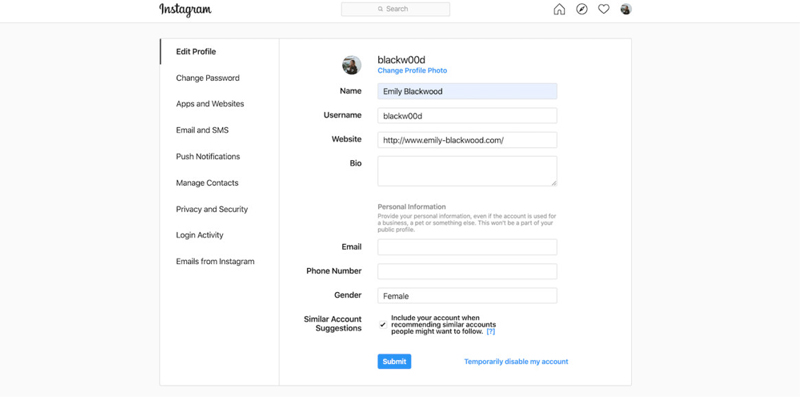Open the Activity heart icon
This screenshot has width=800, height=400.
coord(604,9)
